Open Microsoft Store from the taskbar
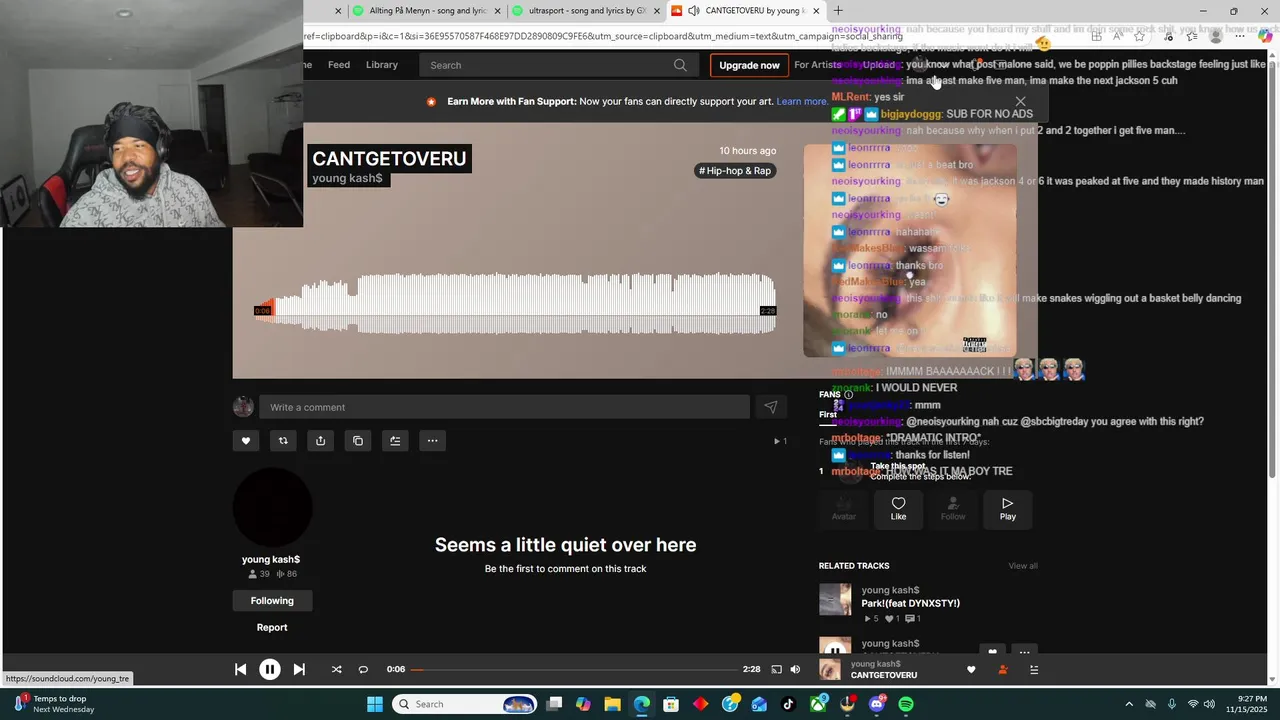The width and height of the screenshot is (1280, 720). coord(671,704)
